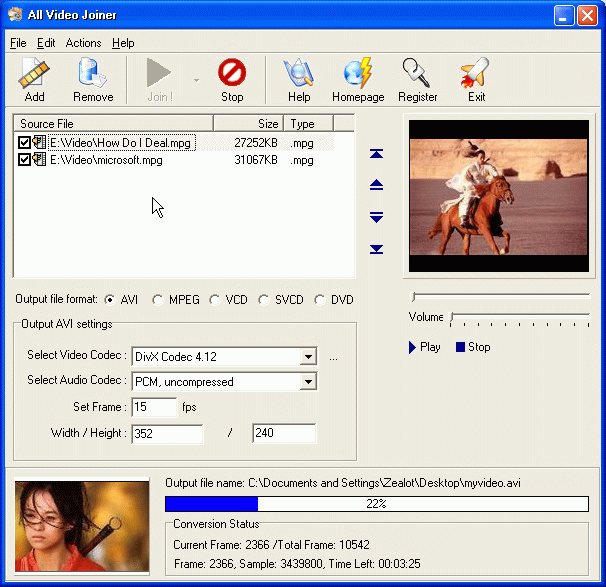The width and height of the screenshot is (606, 587).
Task: Click the Time Left: 00:03:25 text
Action: coord(374,564)
